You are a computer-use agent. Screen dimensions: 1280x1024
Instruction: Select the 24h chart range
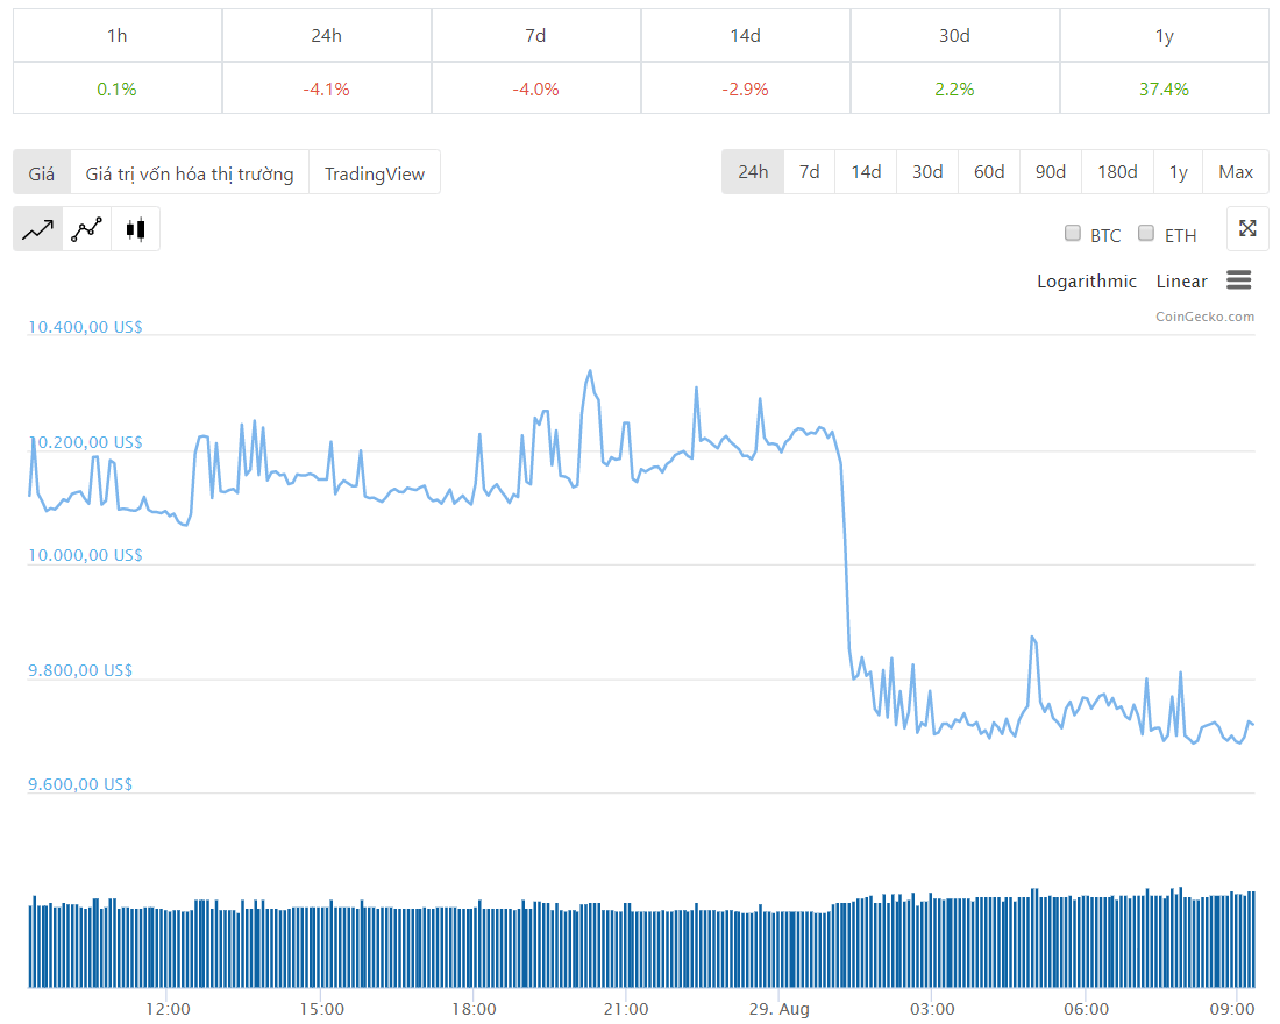point(753,171)
